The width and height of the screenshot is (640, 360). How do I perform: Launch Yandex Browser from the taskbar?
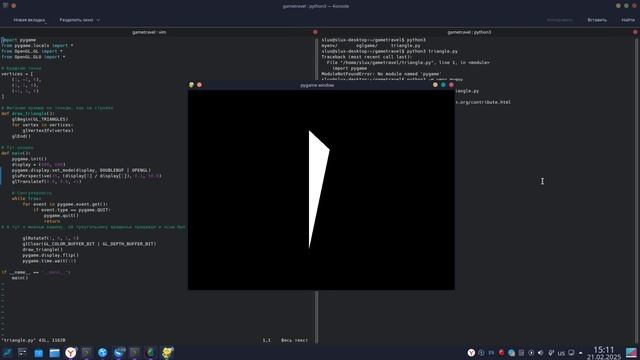tap(71, 353)
